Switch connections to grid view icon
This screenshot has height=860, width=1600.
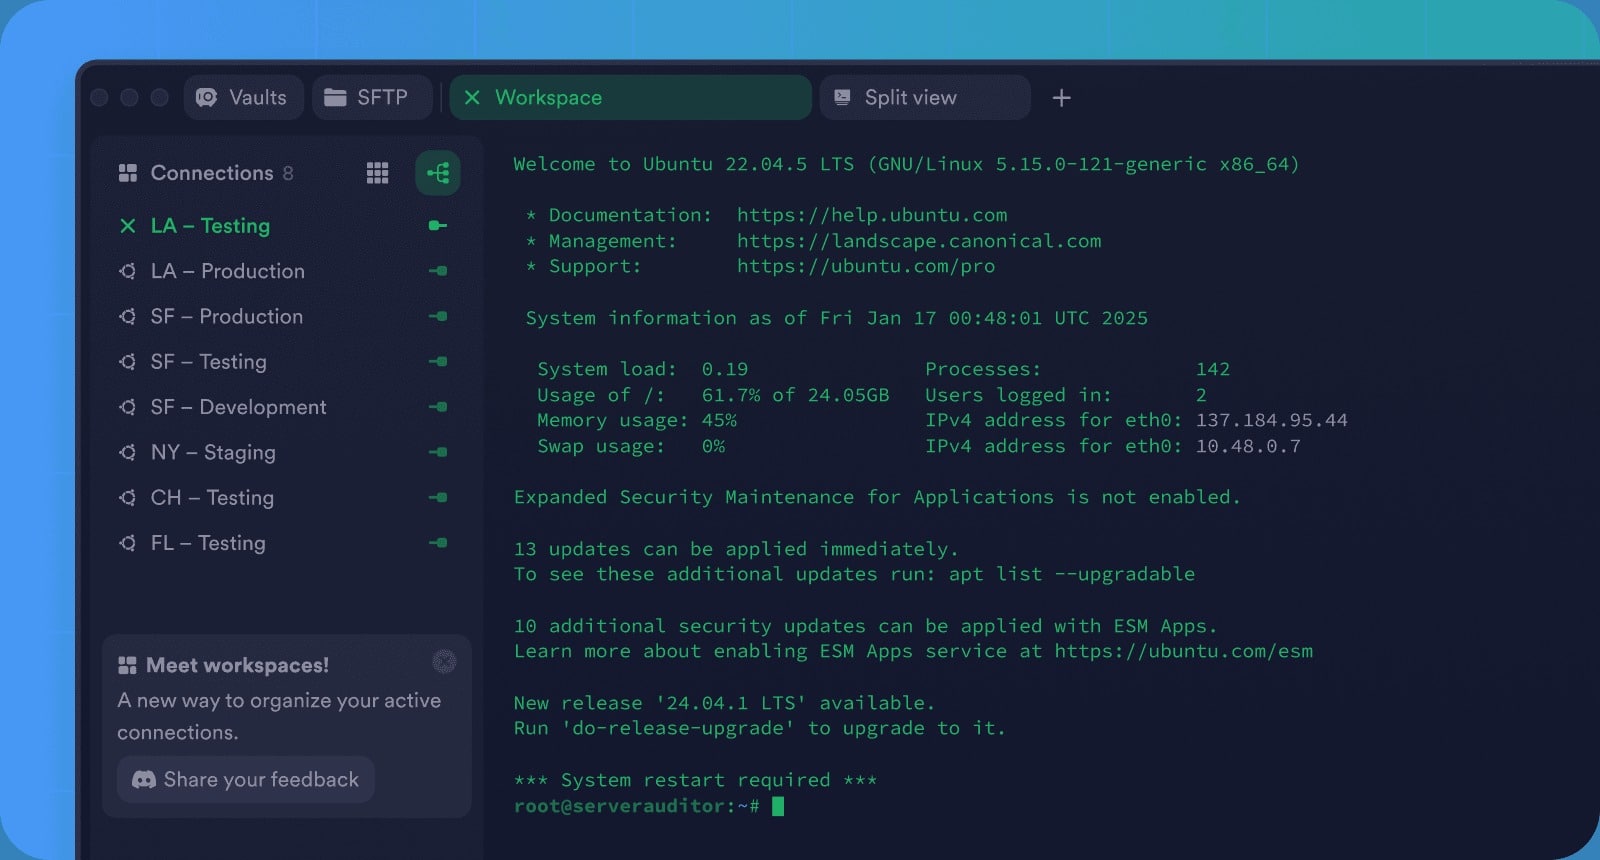(x=377, y=173)
